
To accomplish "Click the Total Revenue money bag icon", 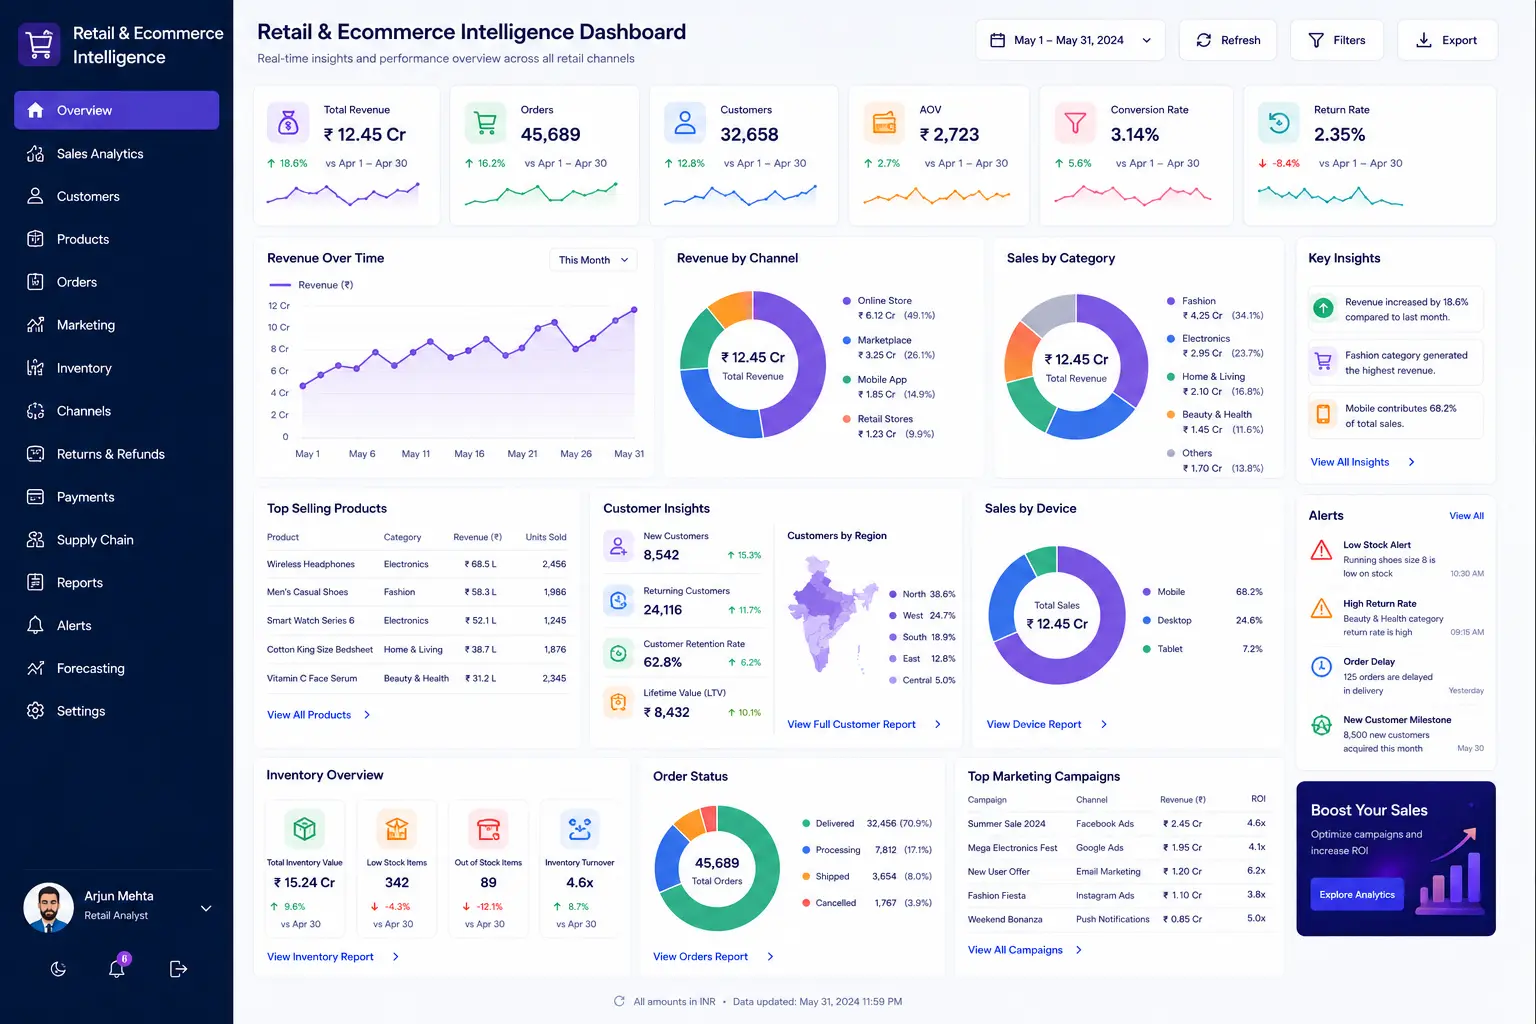I will pos(288,123).
